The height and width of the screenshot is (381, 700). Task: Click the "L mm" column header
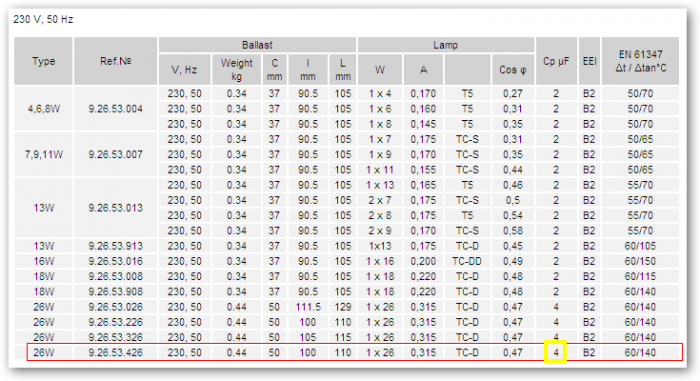click(342, 70)
